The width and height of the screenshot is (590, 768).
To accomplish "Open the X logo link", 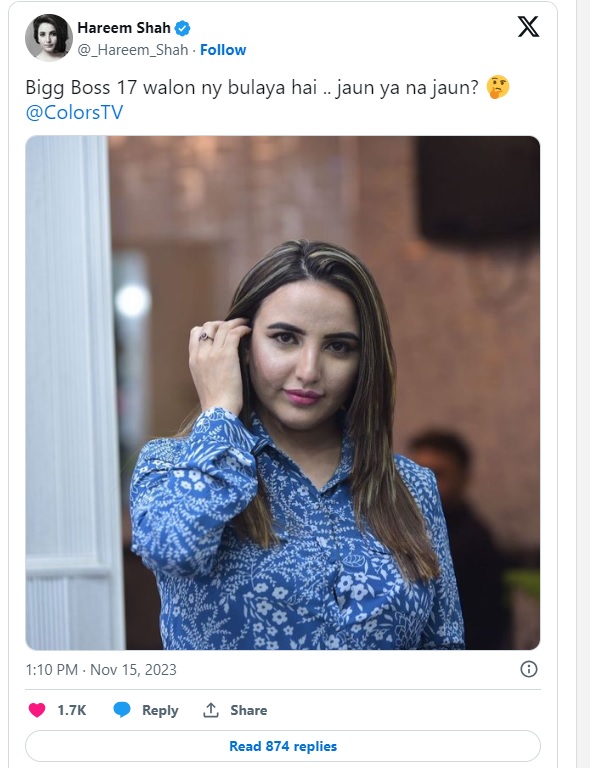I will point(528,26).
